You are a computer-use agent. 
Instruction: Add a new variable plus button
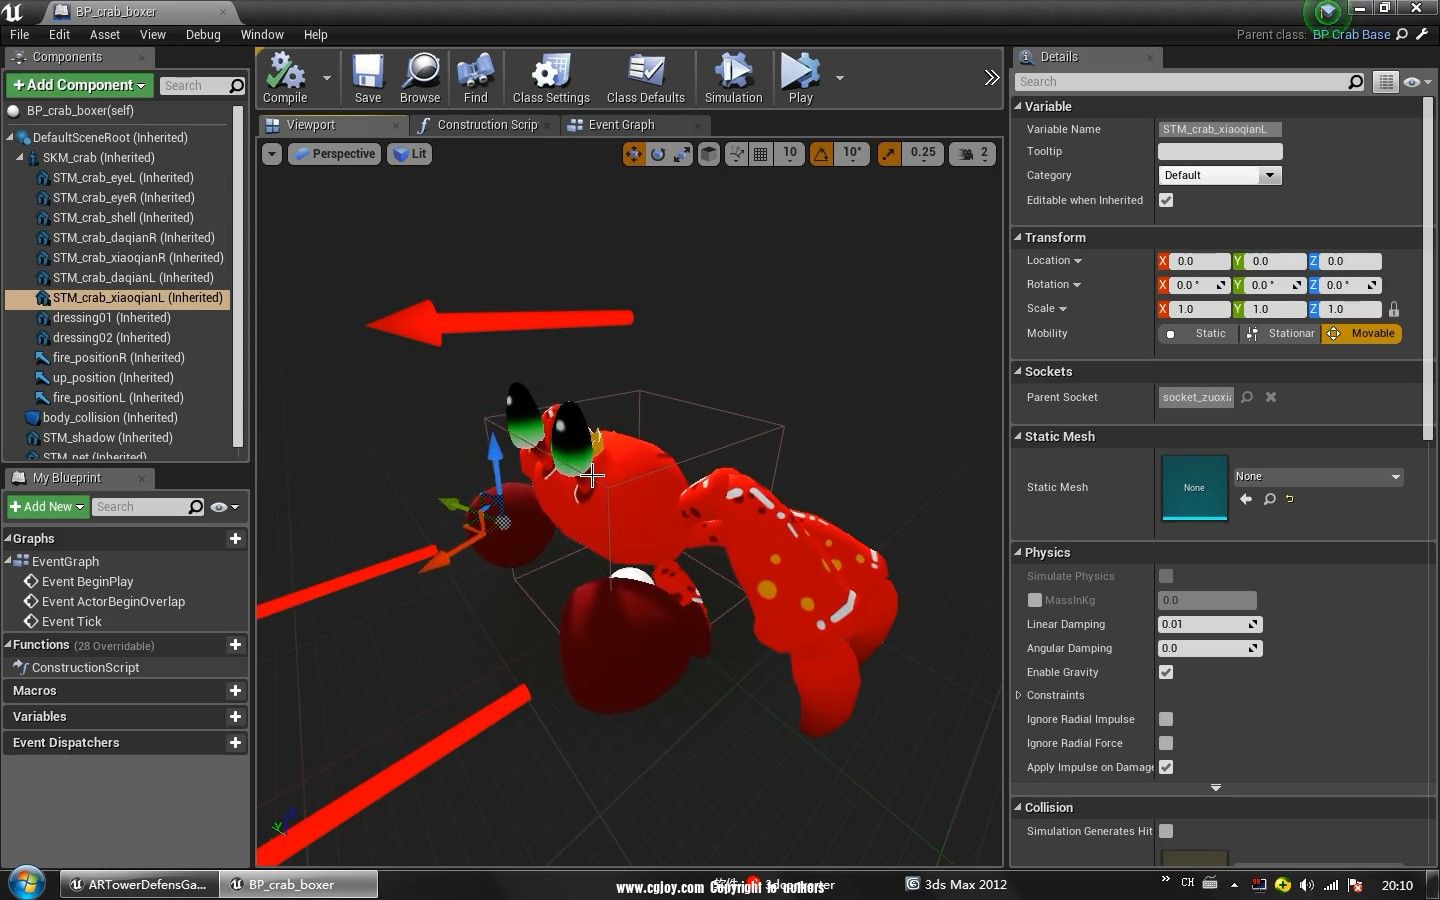235,717
